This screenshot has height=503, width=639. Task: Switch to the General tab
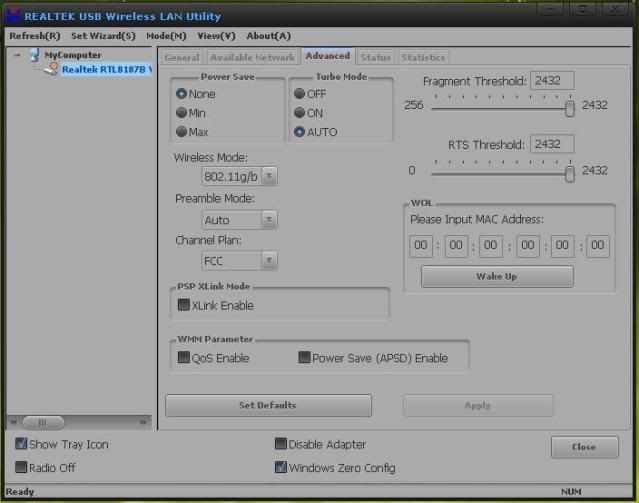[x=182, y=57]
